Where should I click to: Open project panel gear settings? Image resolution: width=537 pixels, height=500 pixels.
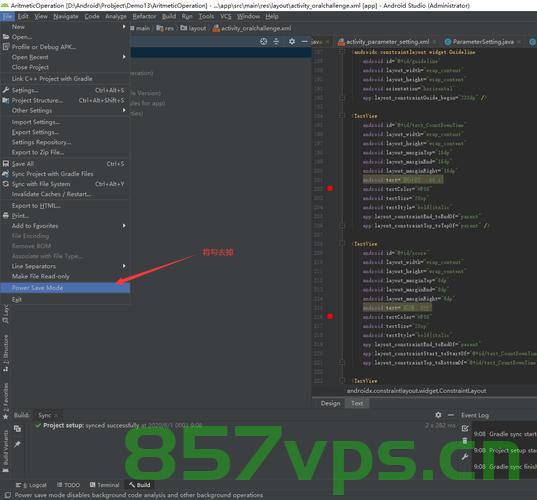tap(291, 41)
